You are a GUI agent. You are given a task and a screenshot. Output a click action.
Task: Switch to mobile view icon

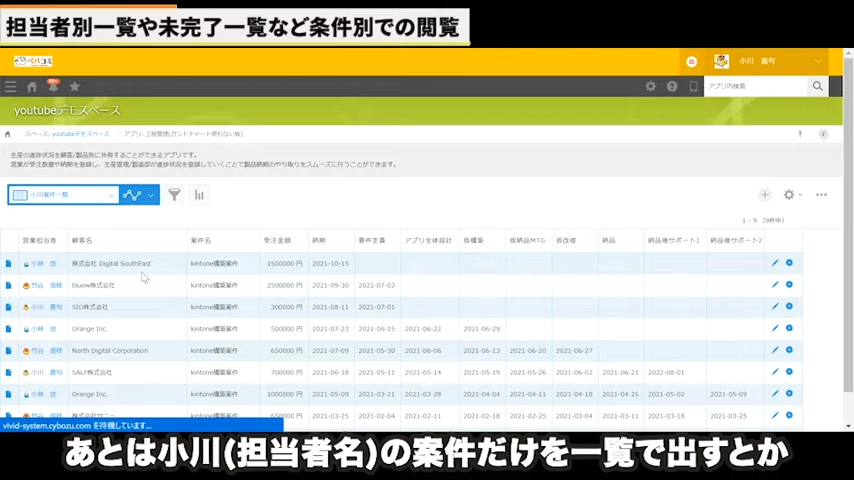tap(693, 86)
